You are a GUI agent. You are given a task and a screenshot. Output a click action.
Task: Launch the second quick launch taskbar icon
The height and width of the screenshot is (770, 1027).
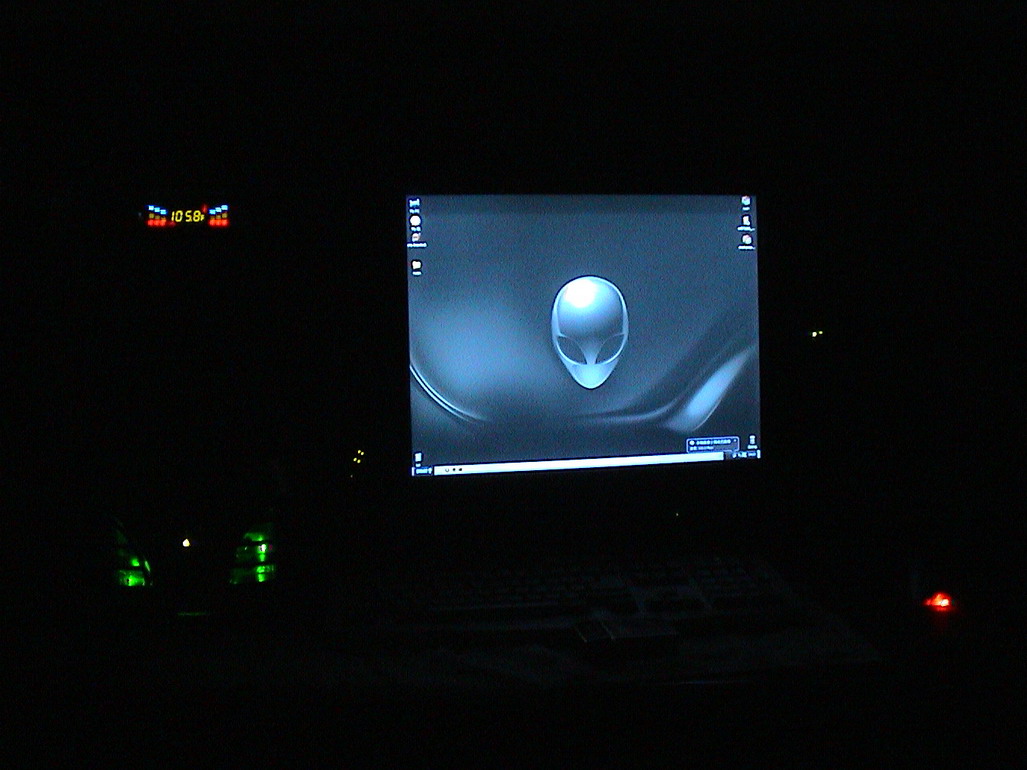tap(452, 468)
